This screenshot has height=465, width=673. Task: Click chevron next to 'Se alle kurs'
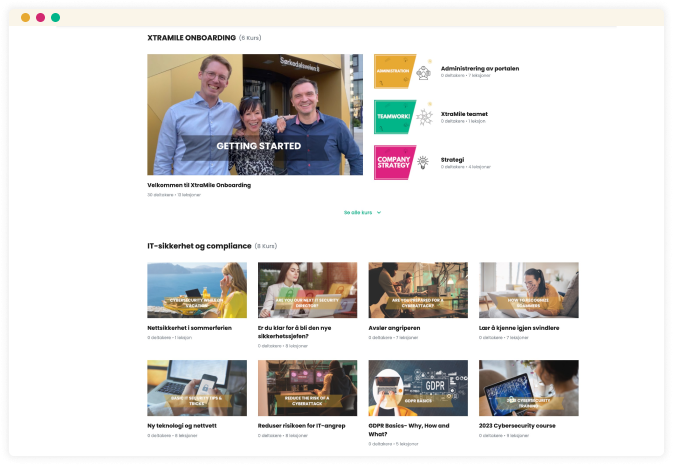tap(379, 213)
